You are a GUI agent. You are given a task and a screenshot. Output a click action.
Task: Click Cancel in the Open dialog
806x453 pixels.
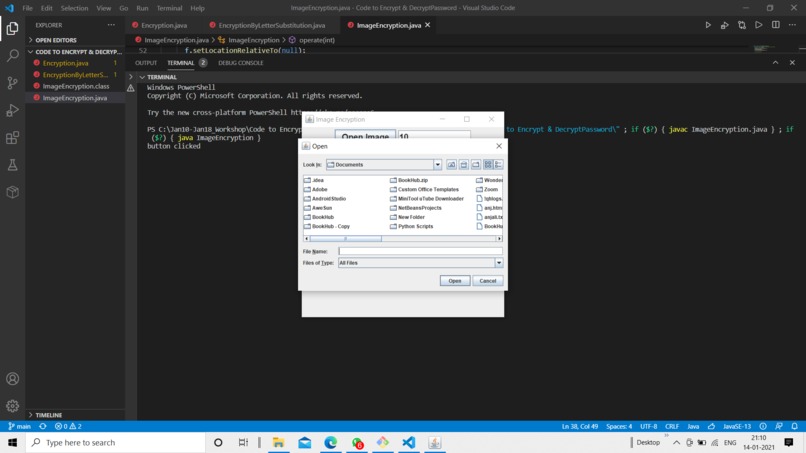488,281
